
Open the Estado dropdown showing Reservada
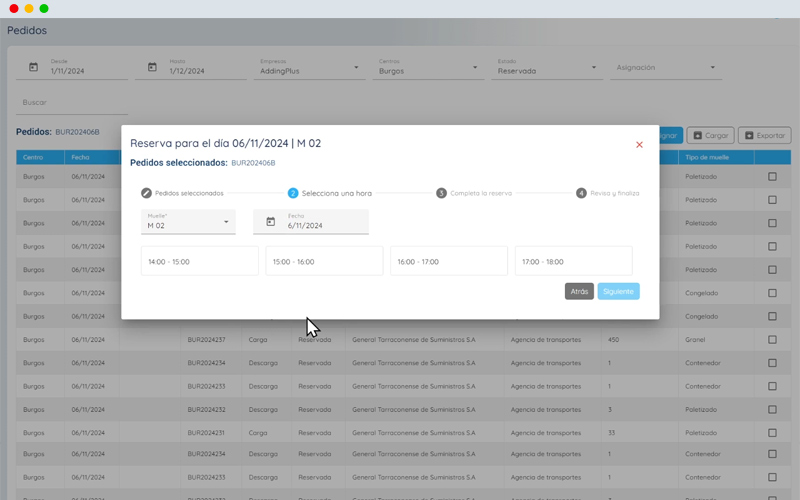(x=547, y=67)
